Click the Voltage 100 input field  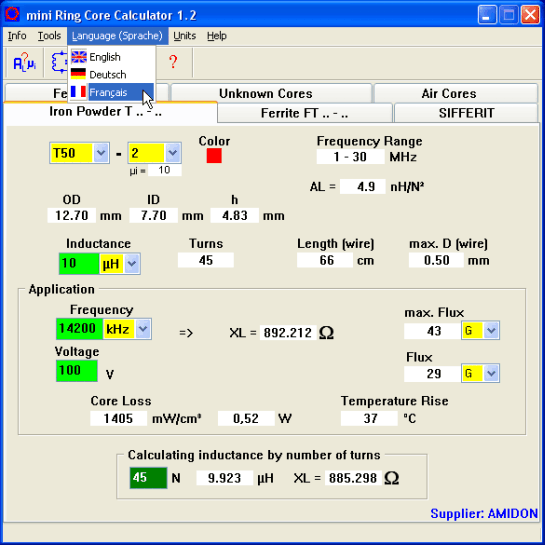click(x=77, y=371)
